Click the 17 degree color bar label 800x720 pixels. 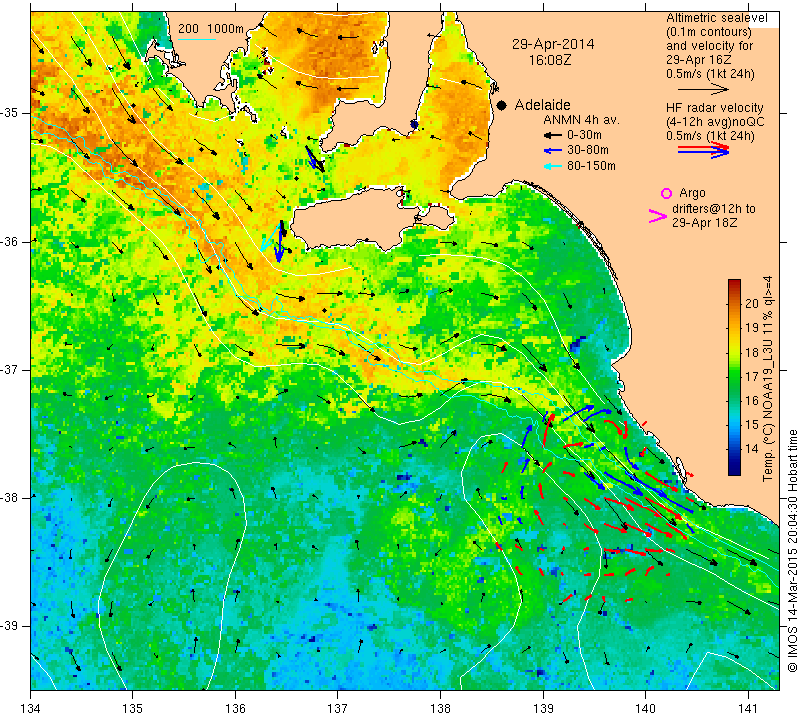click(752, 377)
